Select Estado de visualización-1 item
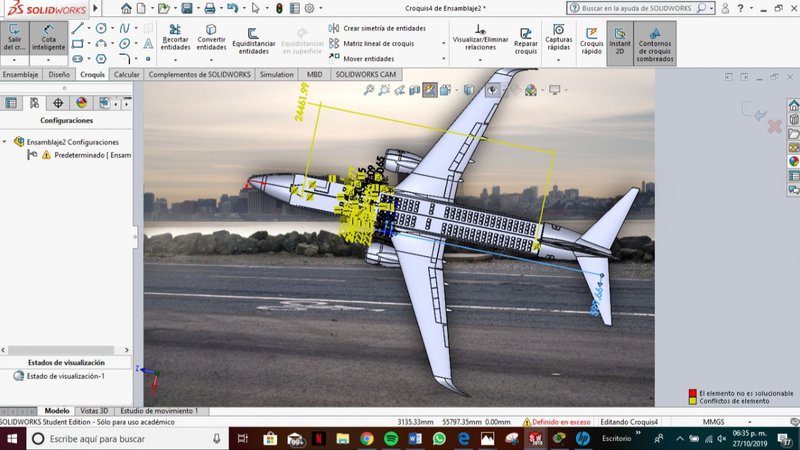 65,376
